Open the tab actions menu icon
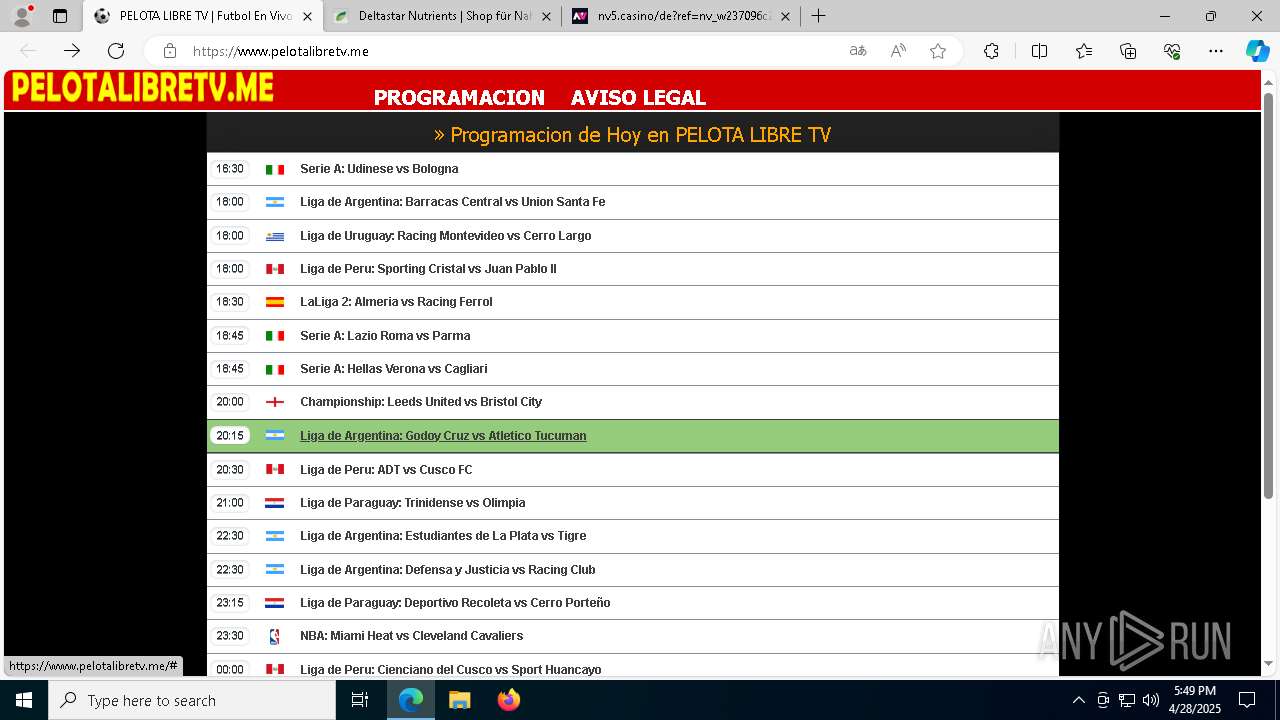1280x720 pixels. pos(60,16)
